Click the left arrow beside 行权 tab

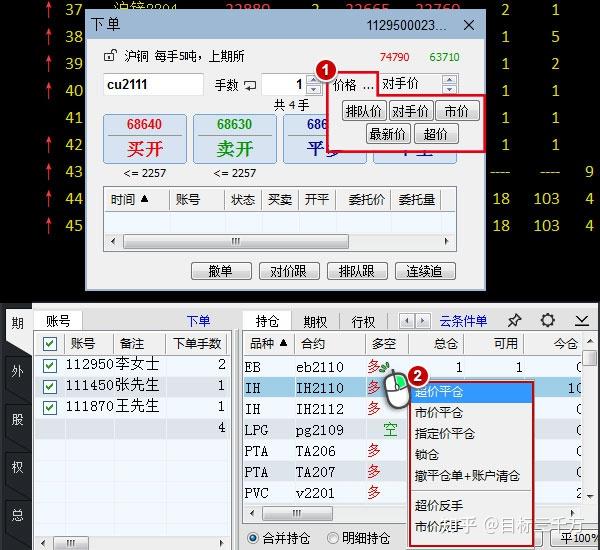(x=407, y=321)
